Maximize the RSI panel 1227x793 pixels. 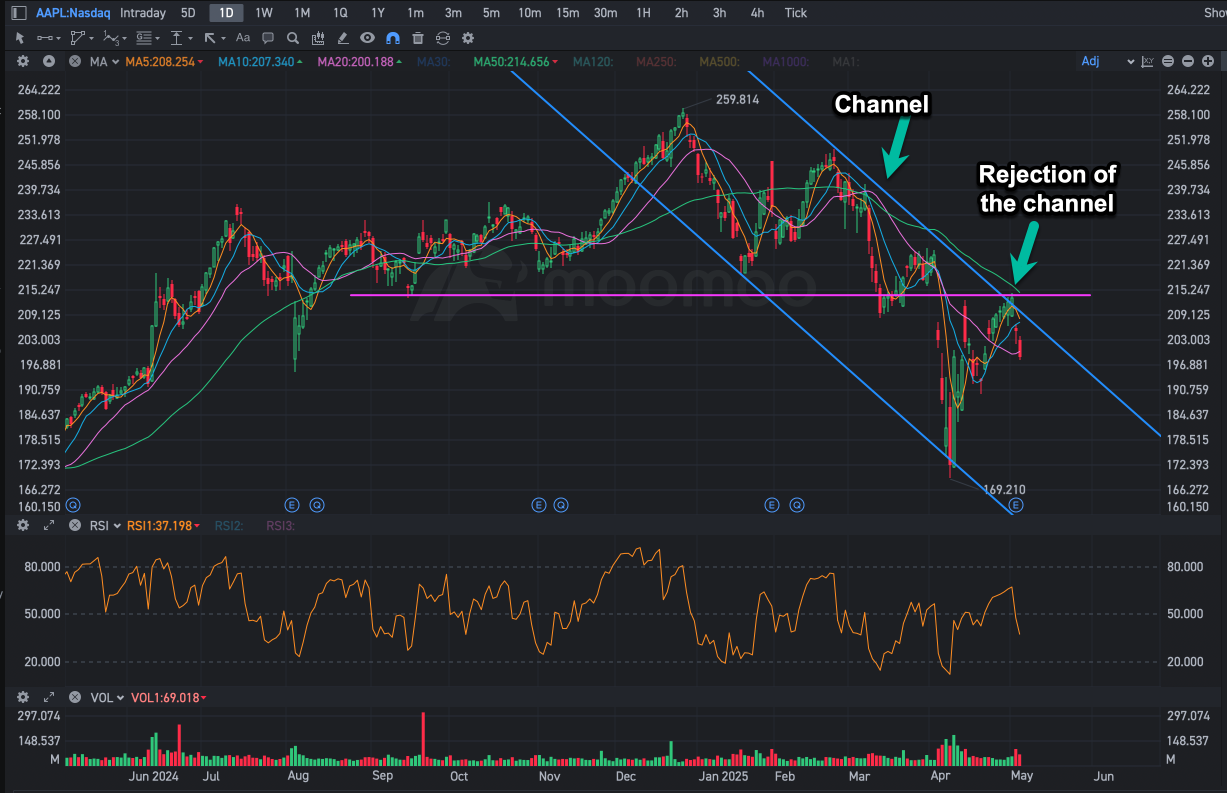48,525
